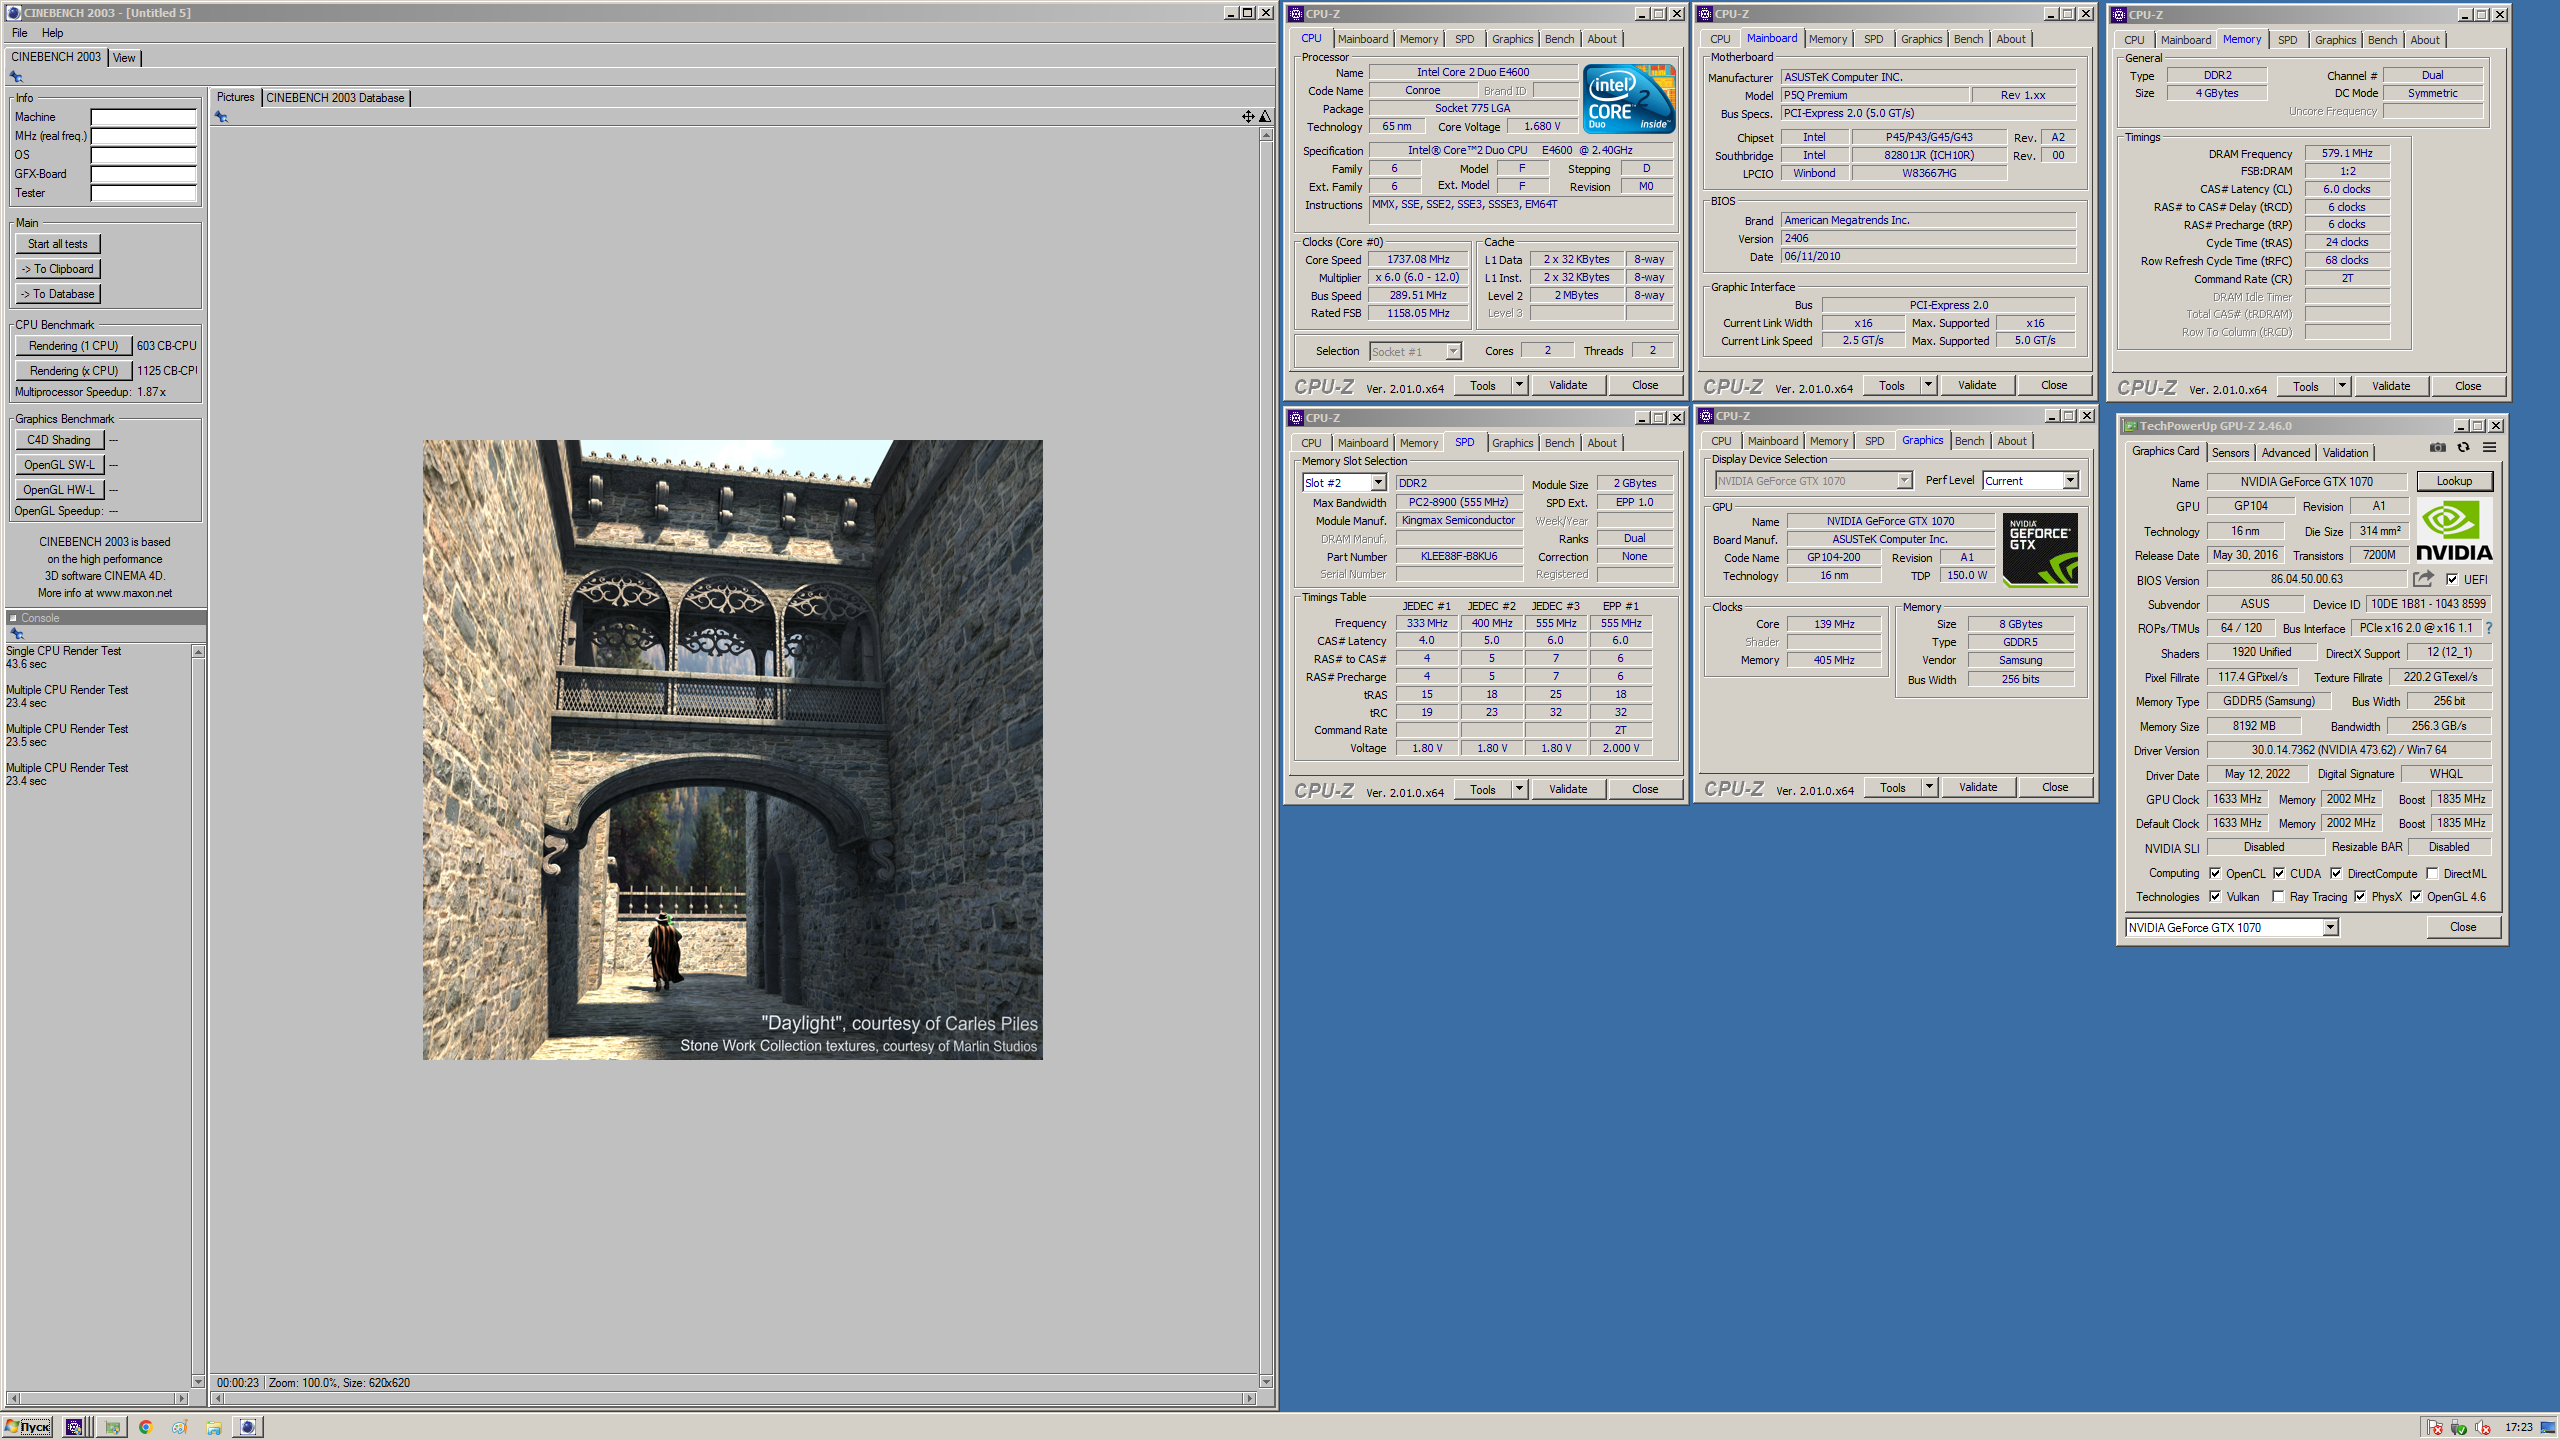Open the GPU-Z hamburger menu

[2490, 448]
